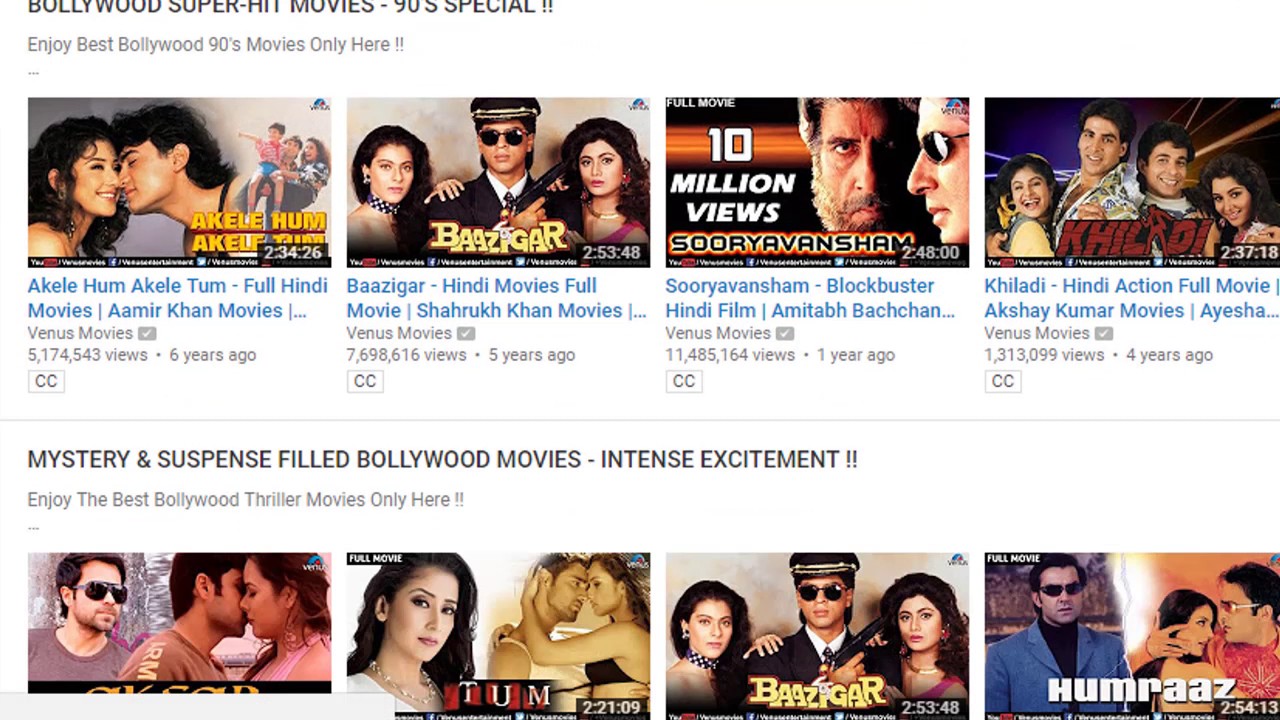Open Humraaz movie thumbnail
Viewport: 1280px width, 720px height.
point(1132,636)
